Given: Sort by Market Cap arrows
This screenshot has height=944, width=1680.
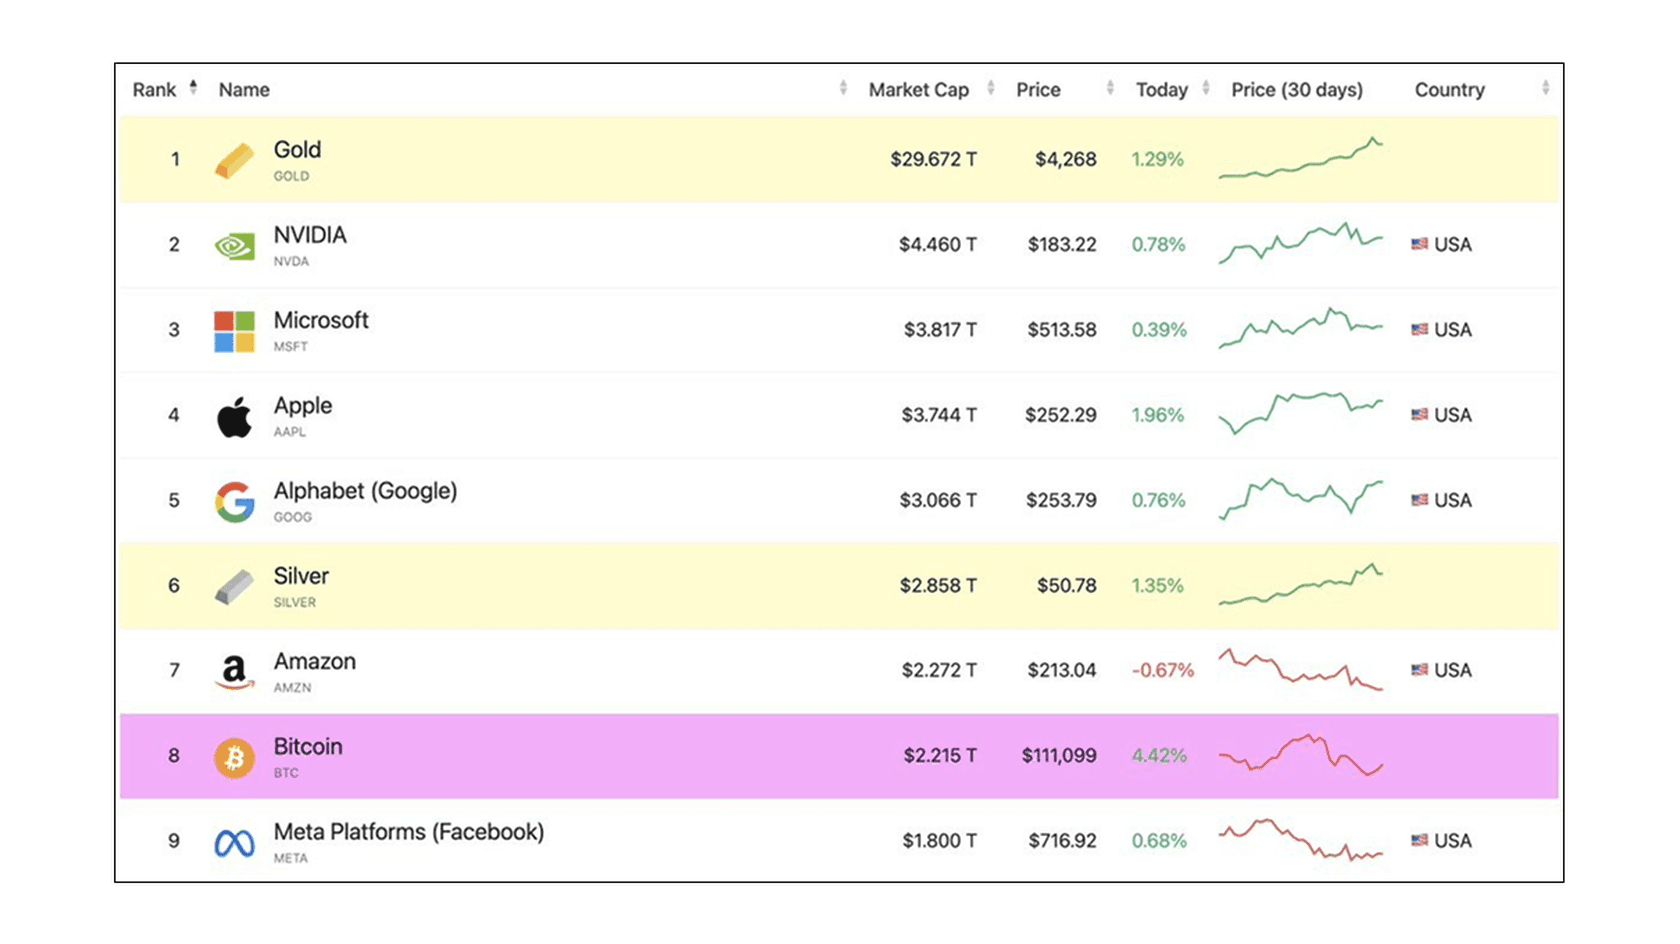Looking at the screenshot, I should click(x=990, y=89).
